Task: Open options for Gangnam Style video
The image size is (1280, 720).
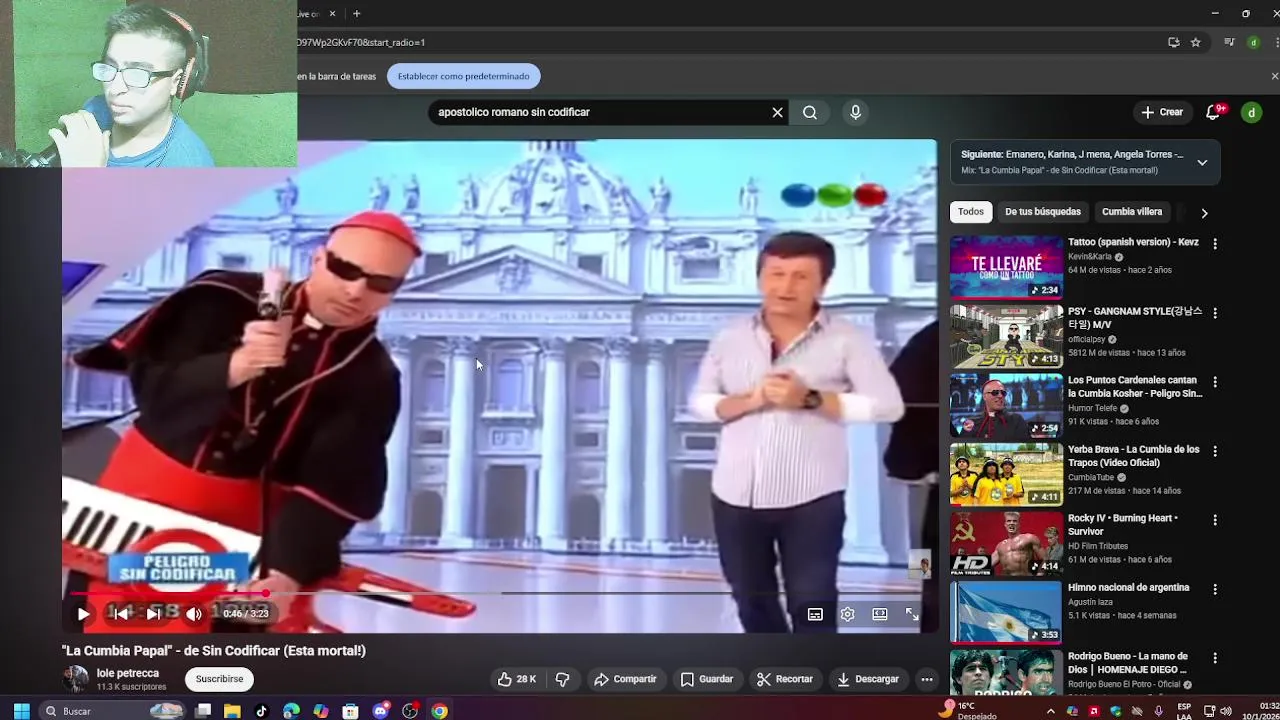Action: 1215,313
